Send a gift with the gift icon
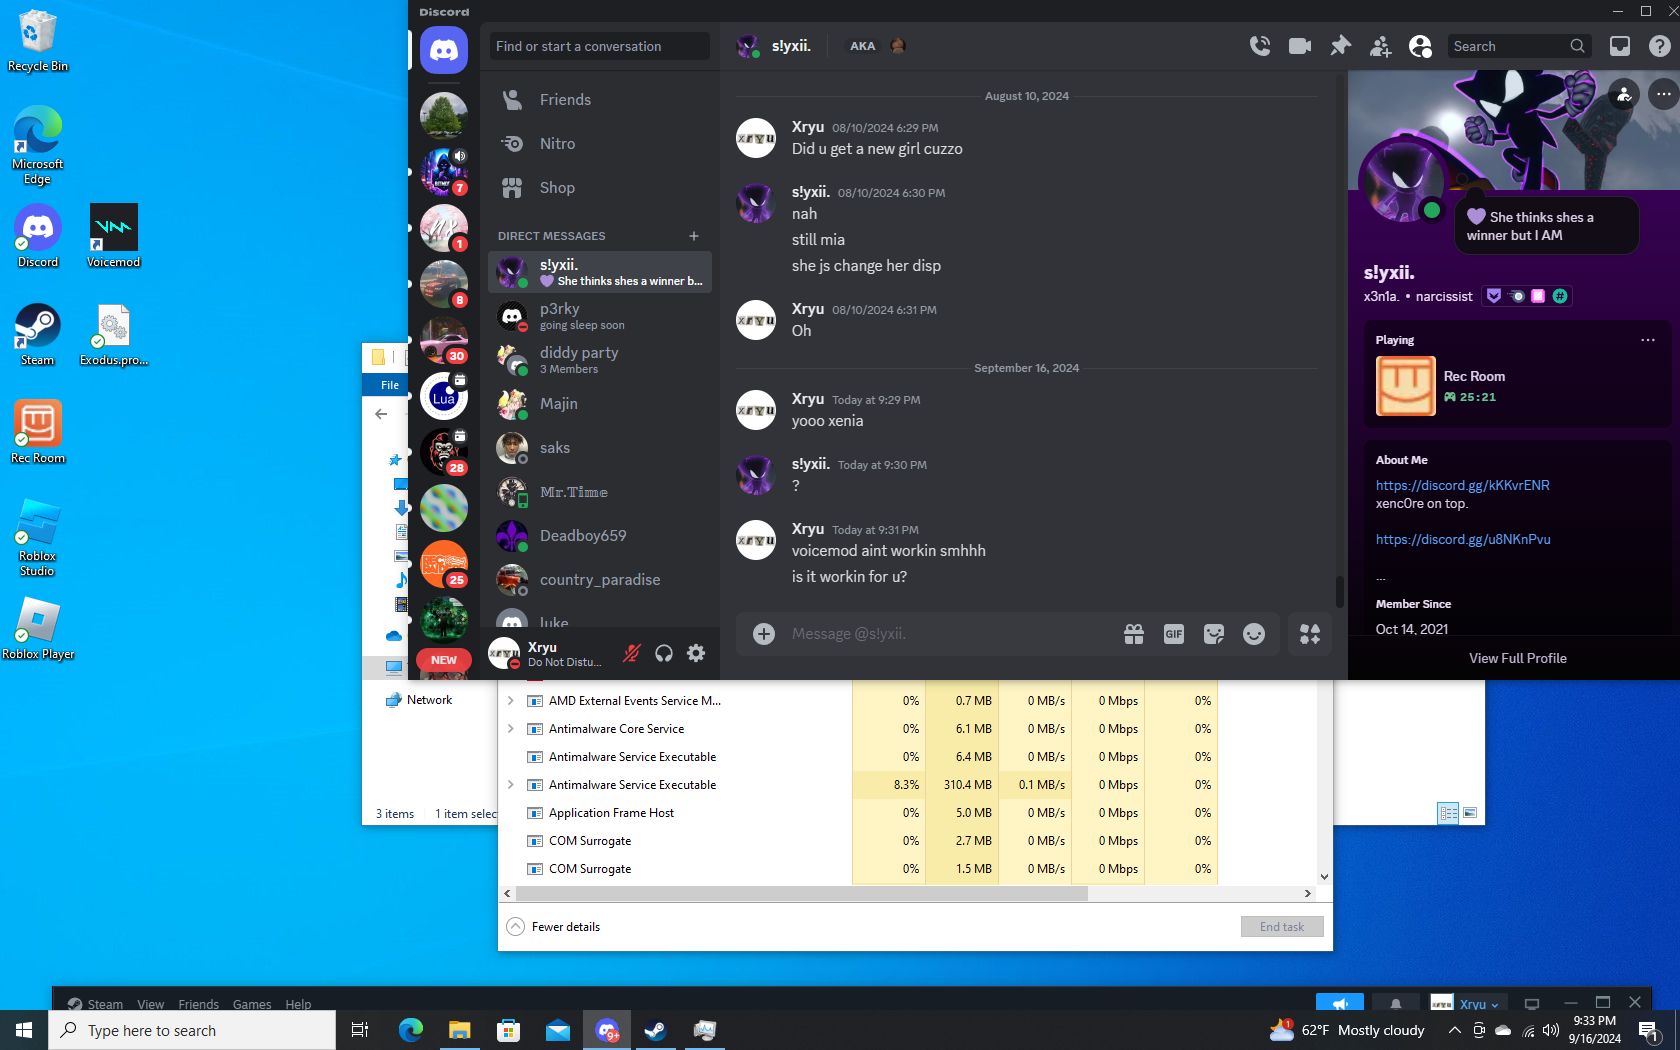The height and width of the screenshot is (1050, 1680). pyautogui.click(x=1134, y=634)
